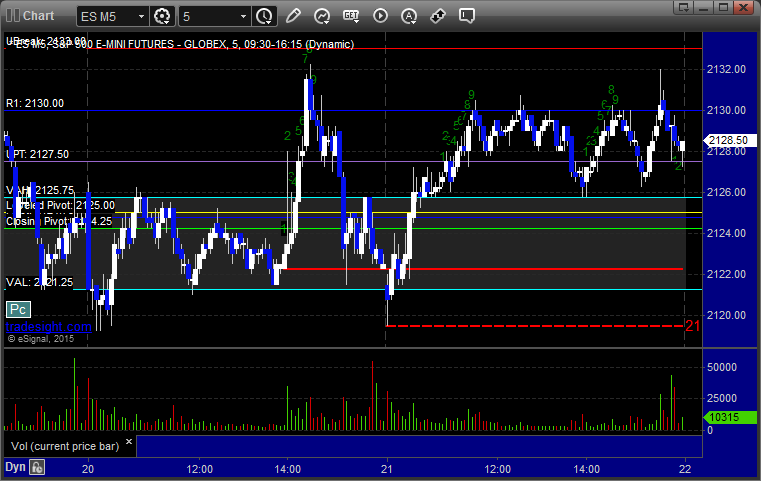The height and width of the screenshot is (481, 761).
Task: Open the tradesight.com link
Action: click(x=49, y=327)
